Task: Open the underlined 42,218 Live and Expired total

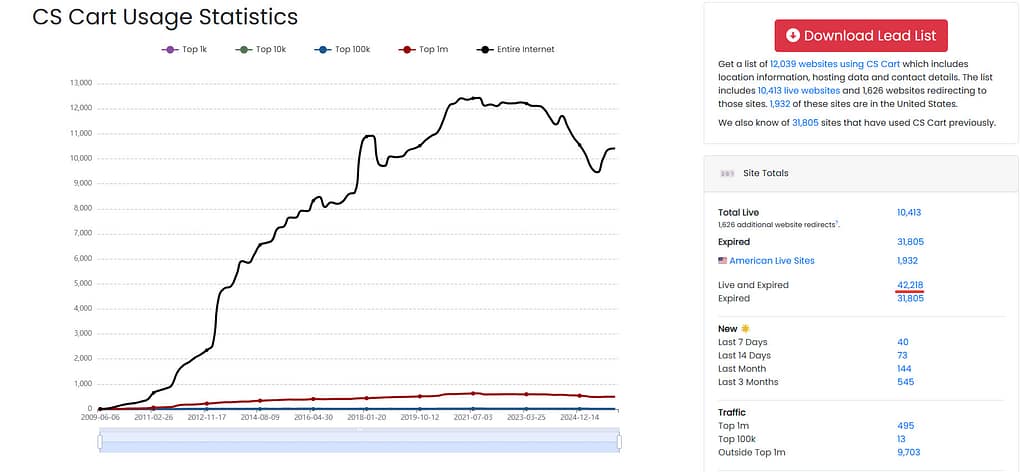Action: pyautogui.click(x=910, y=285)
